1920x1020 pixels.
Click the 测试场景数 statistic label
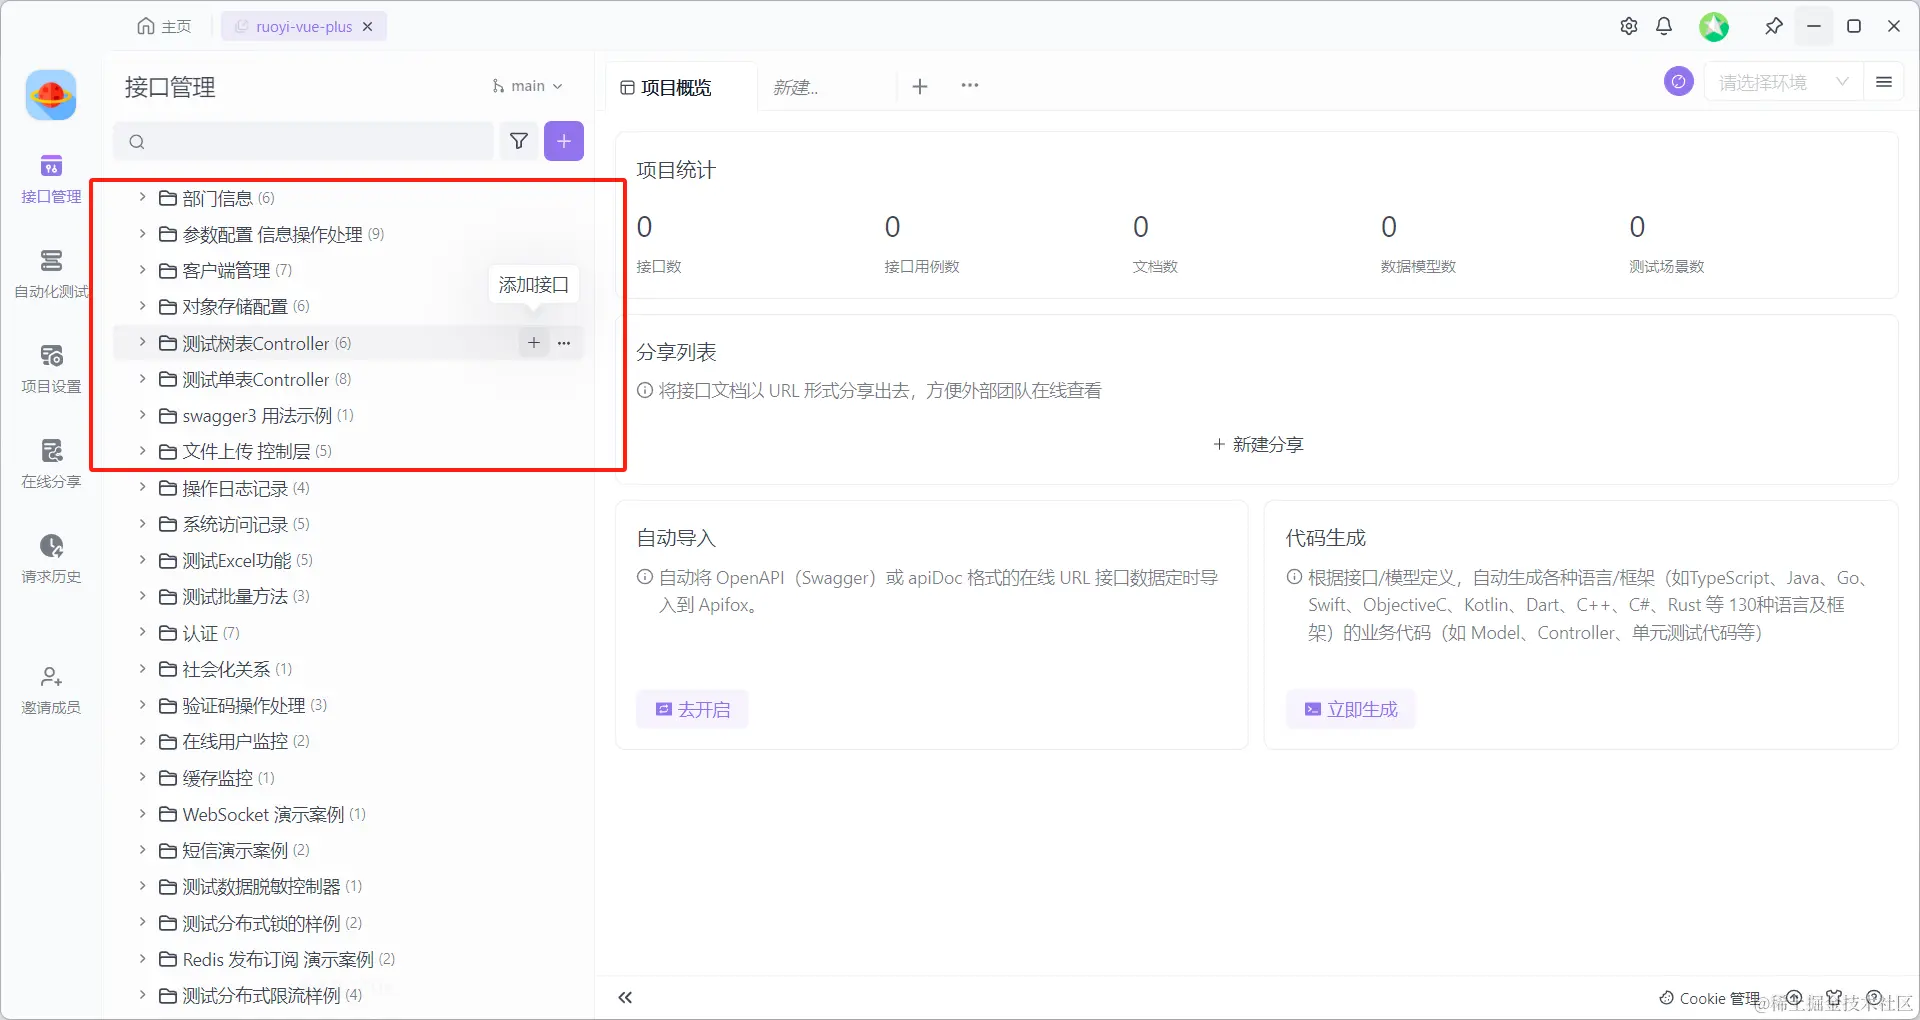click(x=1667, y=266)
